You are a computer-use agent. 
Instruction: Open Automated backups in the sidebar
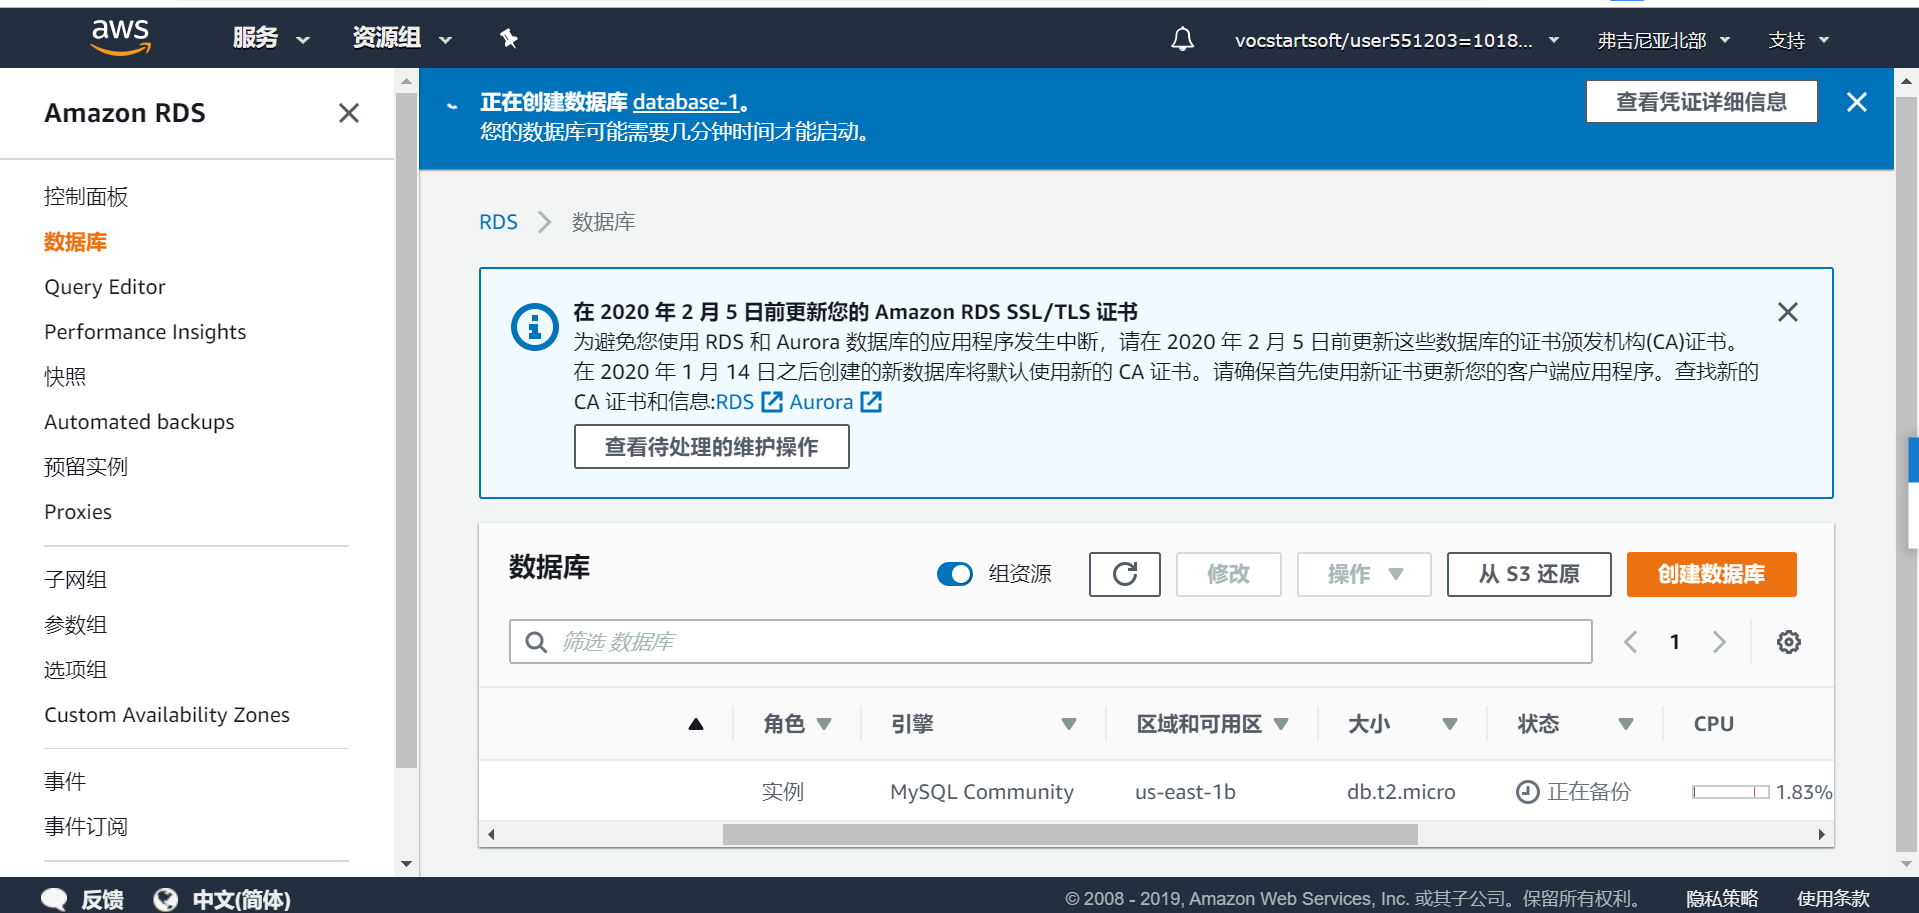point(139,422)
